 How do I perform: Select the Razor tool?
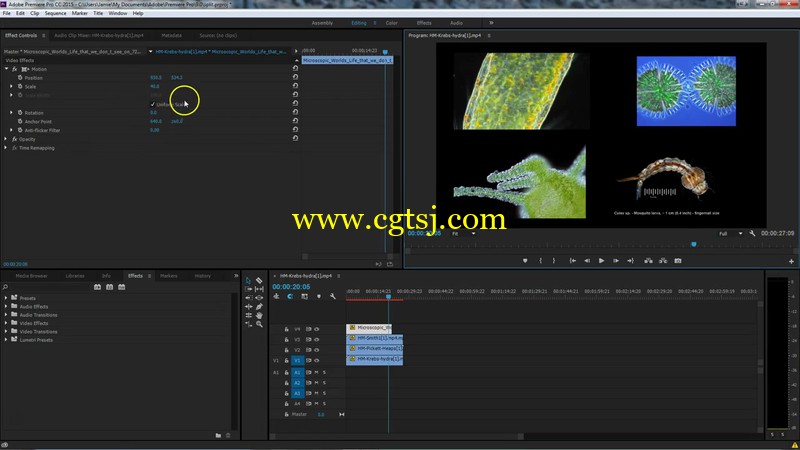pyautogui.click(x=259, y=281)
